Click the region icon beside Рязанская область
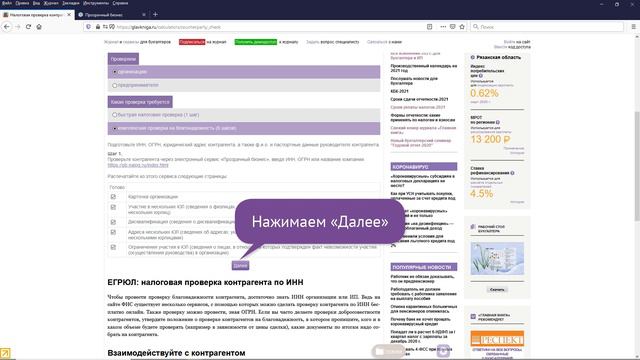This screenshot has width=640, height=360. coord(473,58)
